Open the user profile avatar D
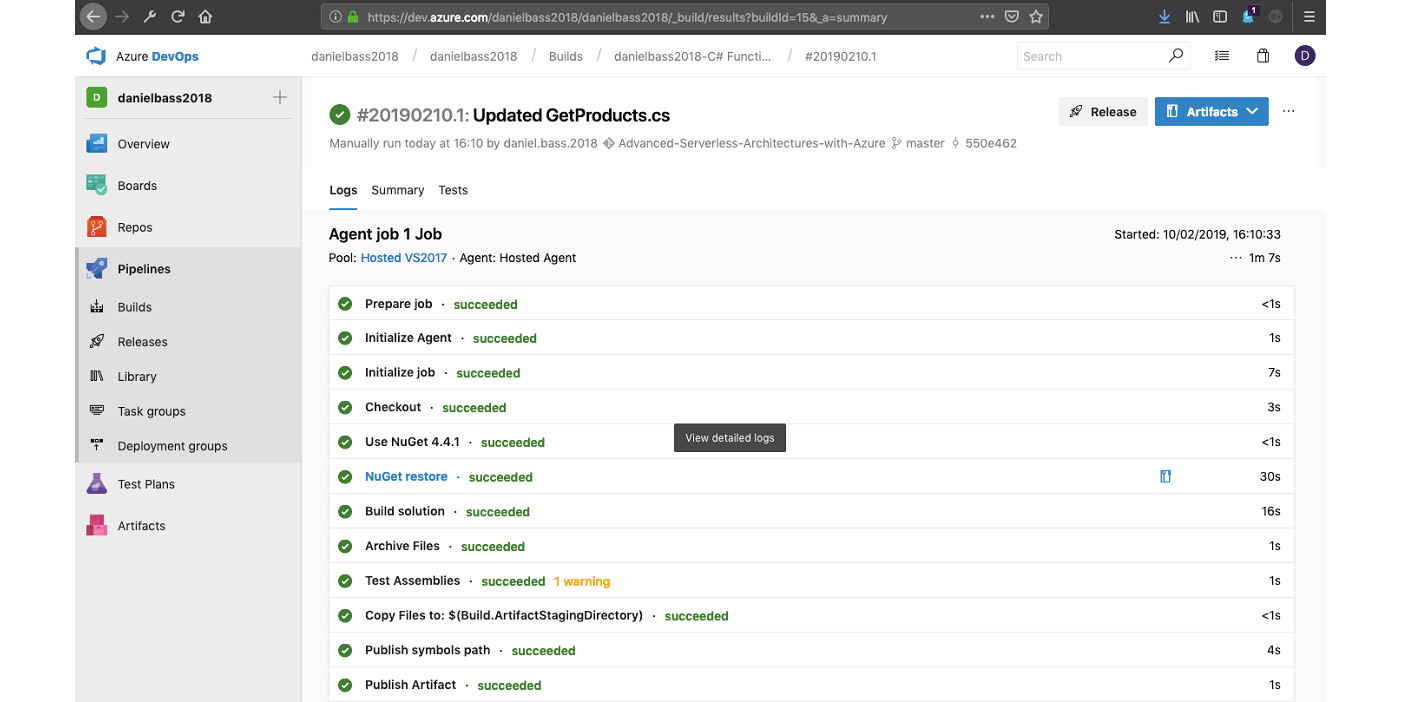1401x702 pixels. tap(1304, 56)
